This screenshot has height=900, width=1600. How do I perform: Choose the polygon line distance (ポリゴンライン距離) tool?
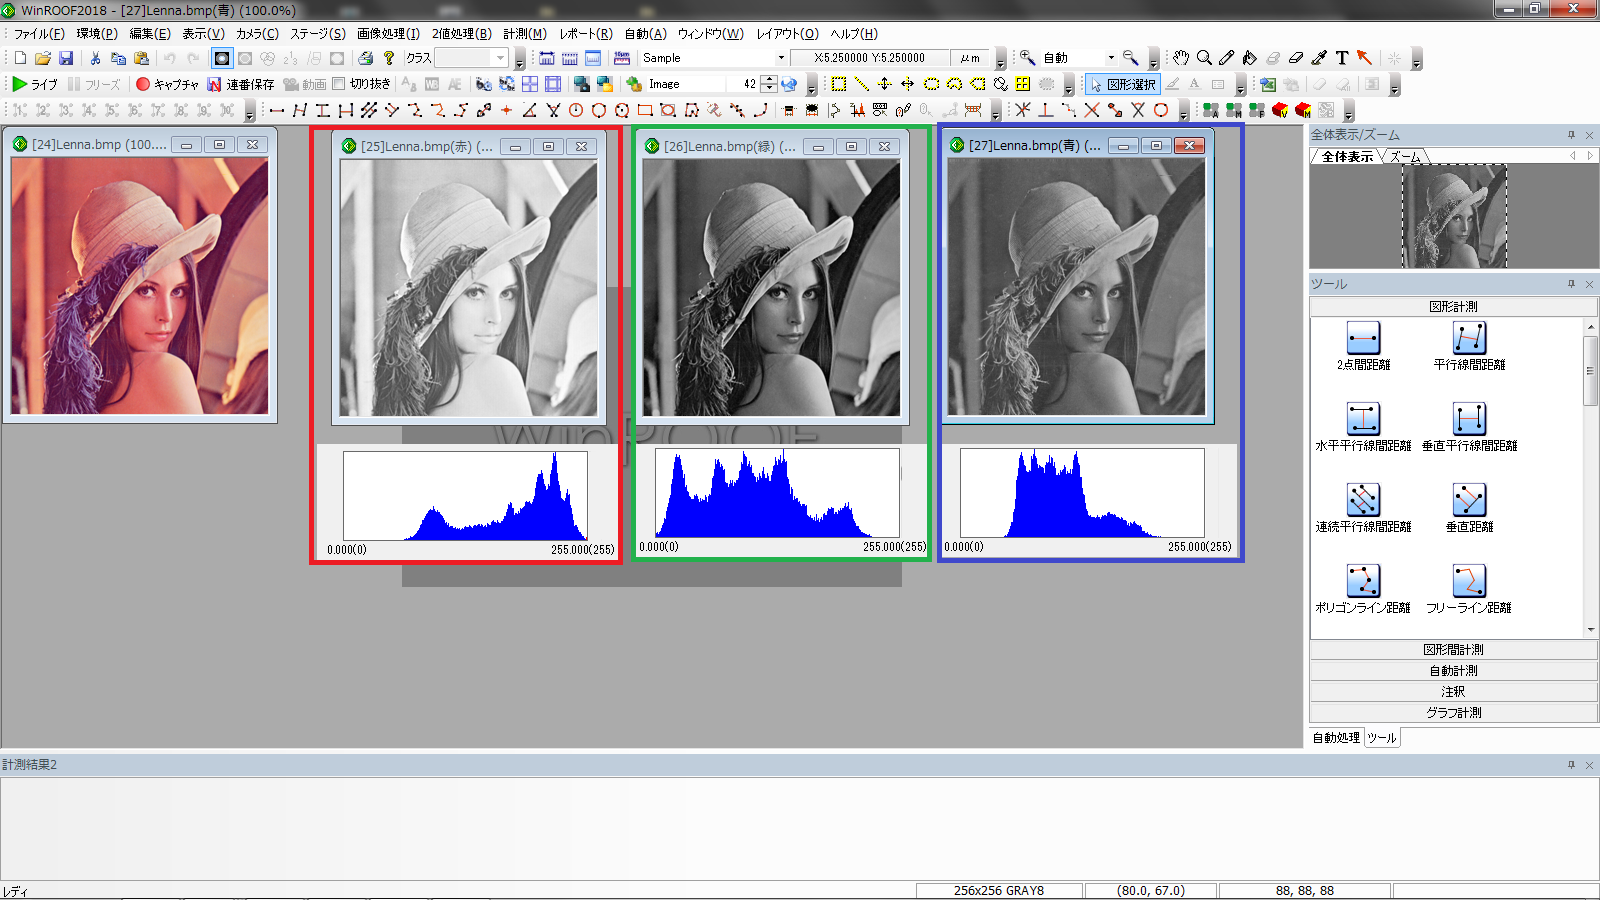(x=1363, y=589)
